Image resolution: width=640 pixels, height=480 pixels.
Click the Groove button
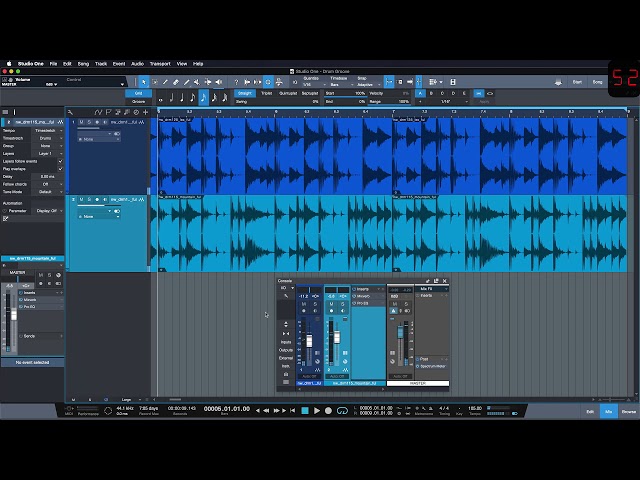coord(138,101)
